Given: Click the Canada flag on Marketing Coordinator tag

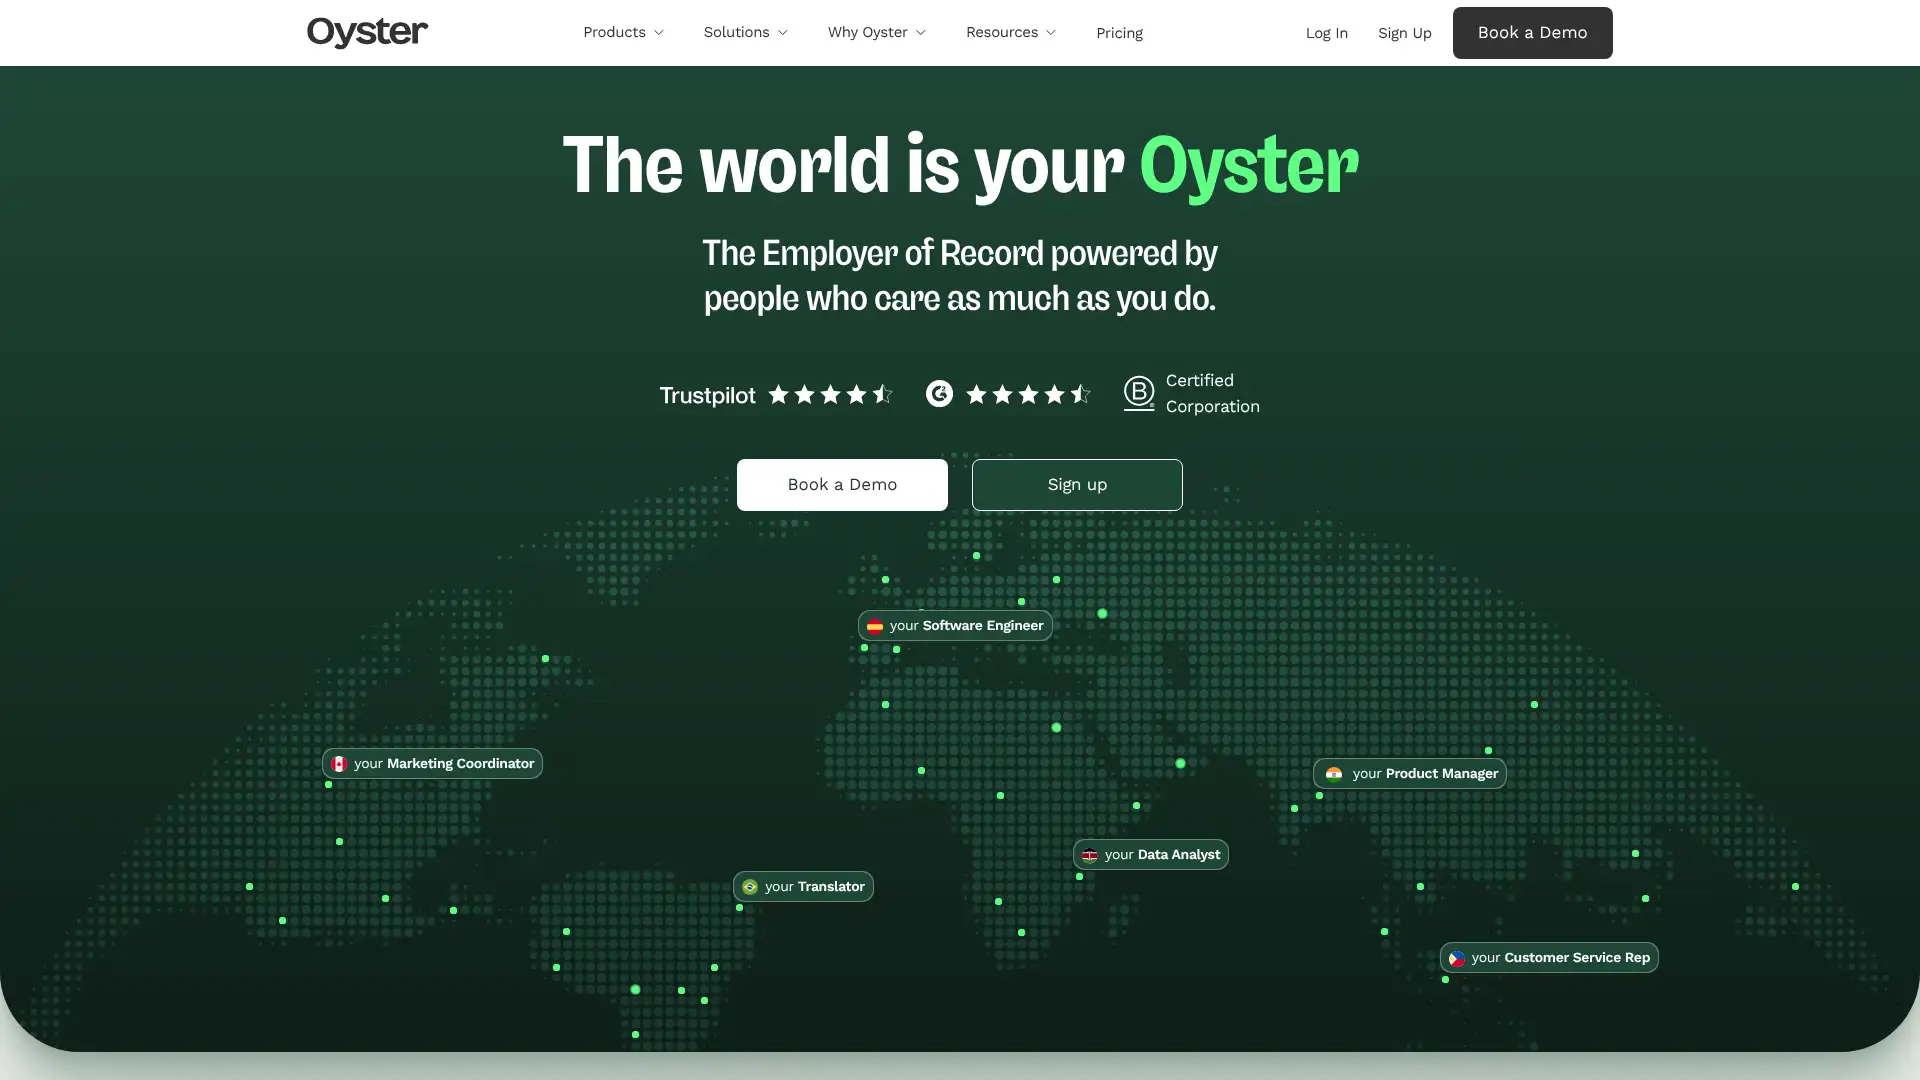Looking at the screenshot, I should tap(339, 764).
